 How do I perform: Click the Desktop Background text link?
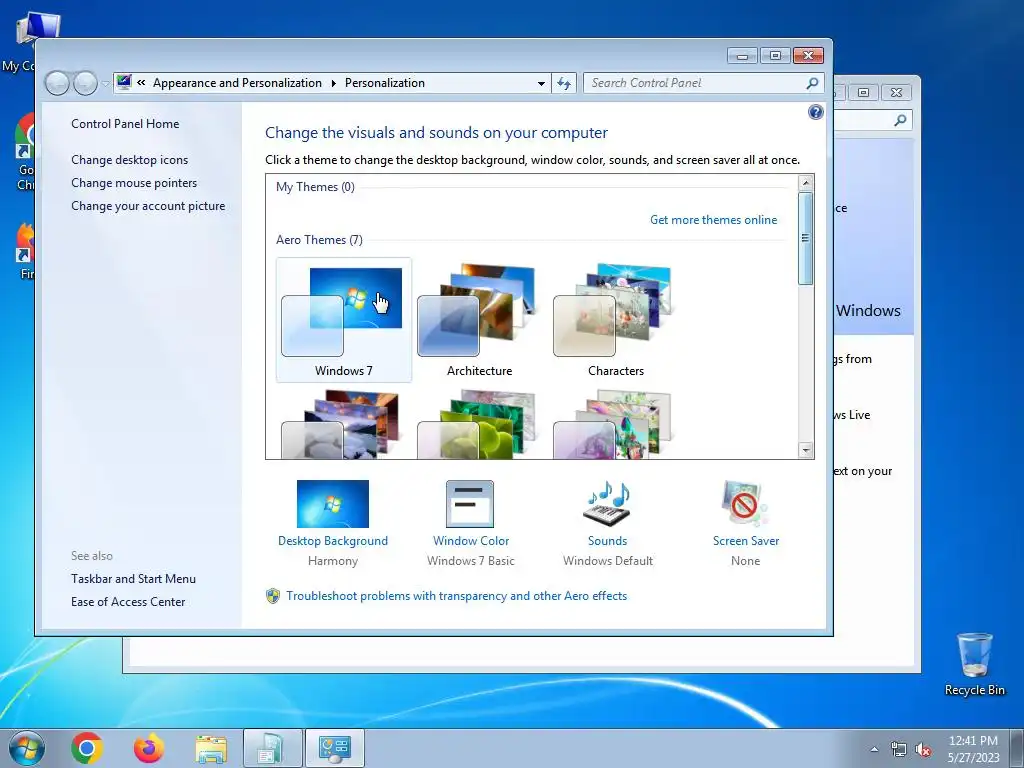pos(332,541)
